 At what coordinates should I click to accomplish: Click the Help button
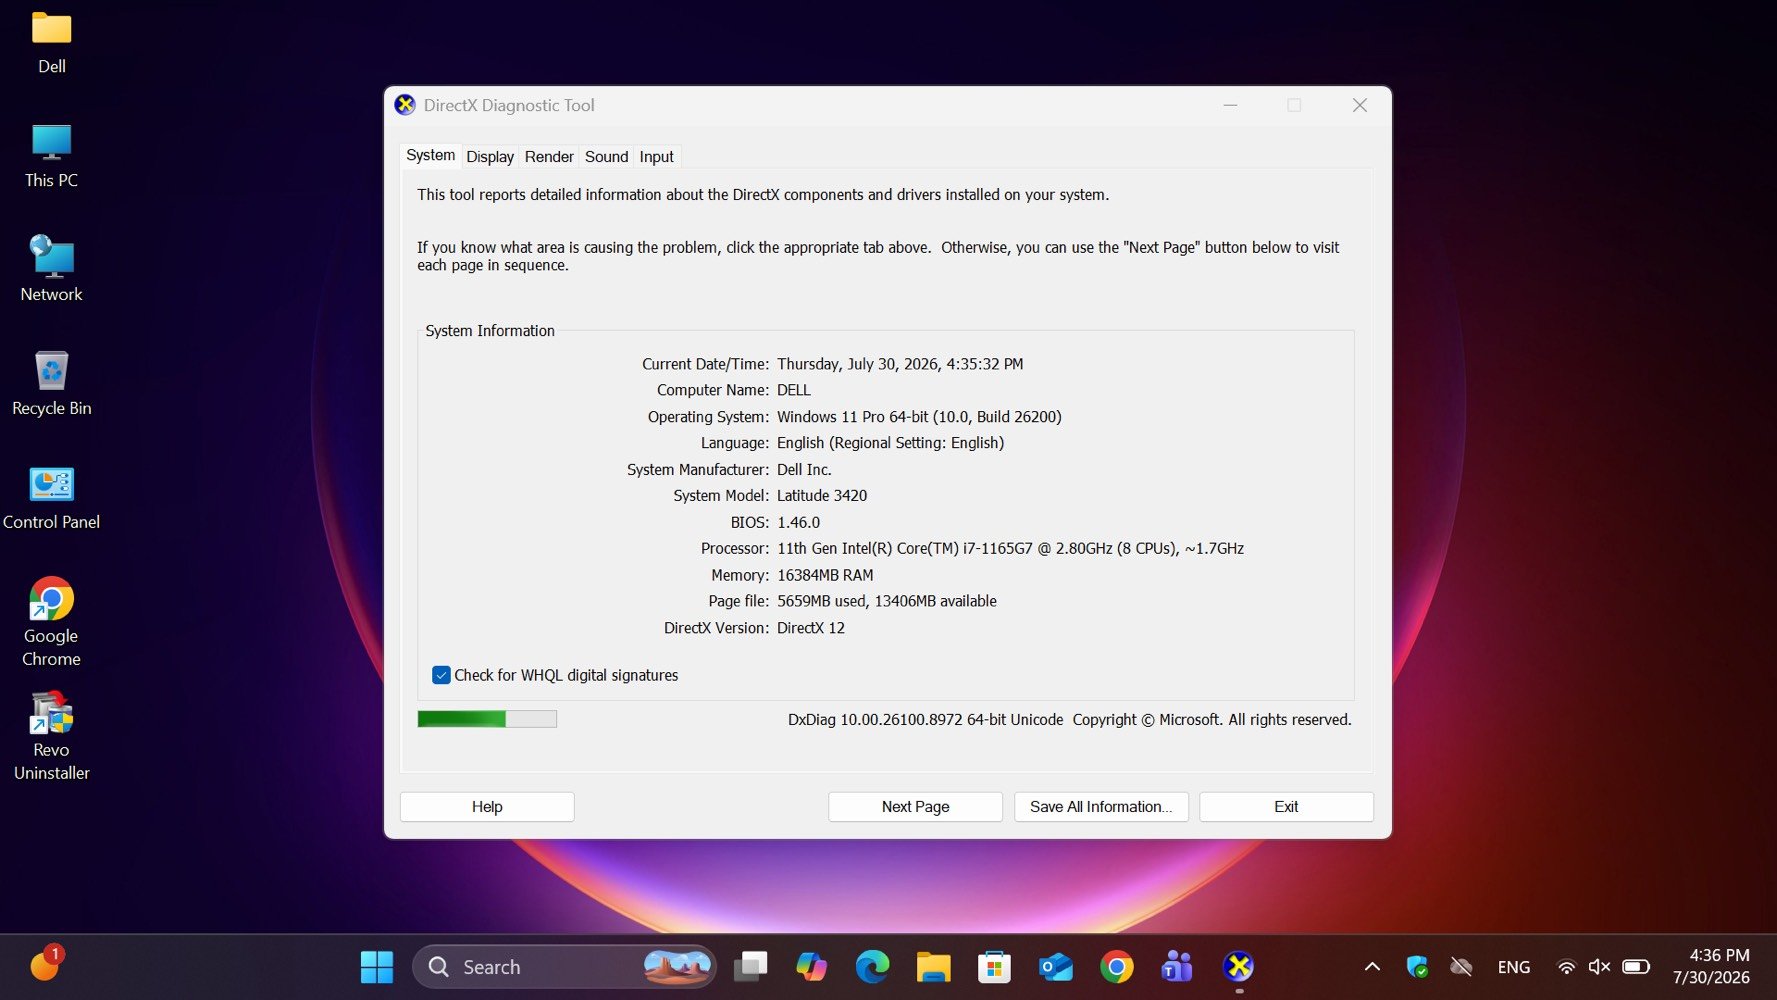[x=487, y=807]
